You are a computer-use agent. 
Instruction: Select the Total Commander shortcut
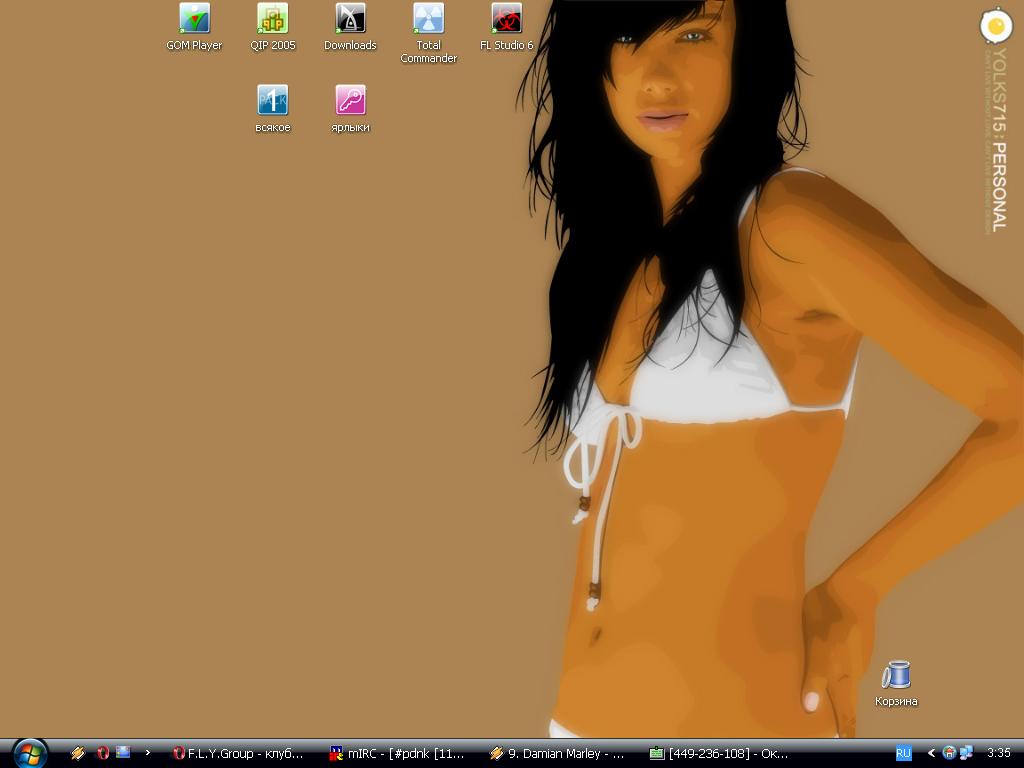(x=428, y=33)
